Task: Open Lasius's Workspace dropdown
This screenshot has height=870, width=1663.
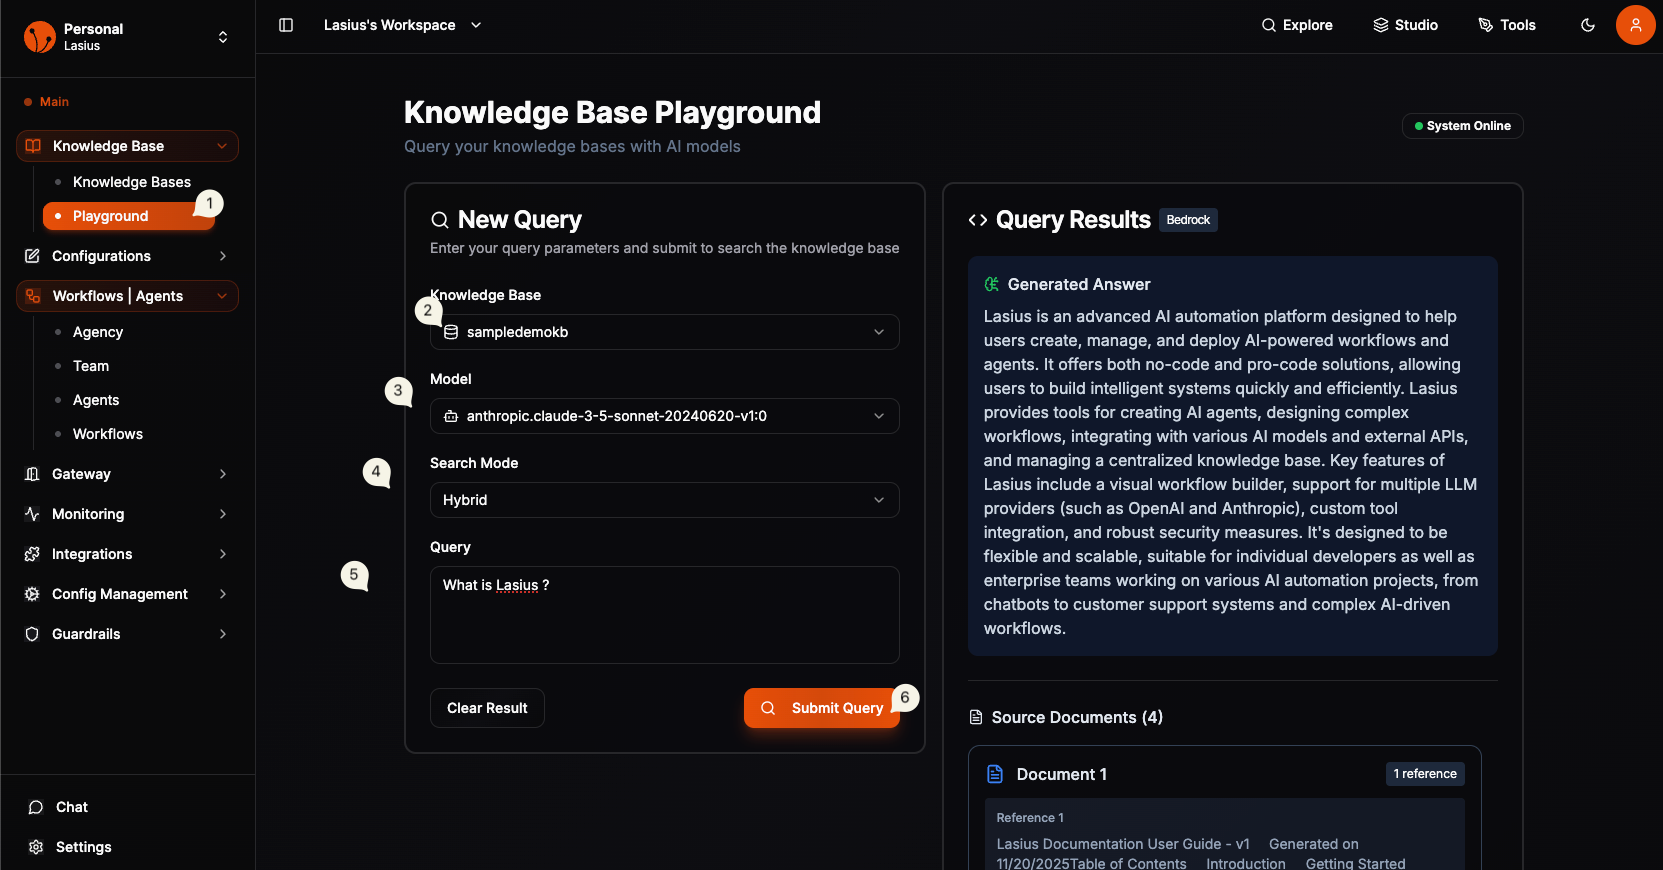Action: (403, 25)
